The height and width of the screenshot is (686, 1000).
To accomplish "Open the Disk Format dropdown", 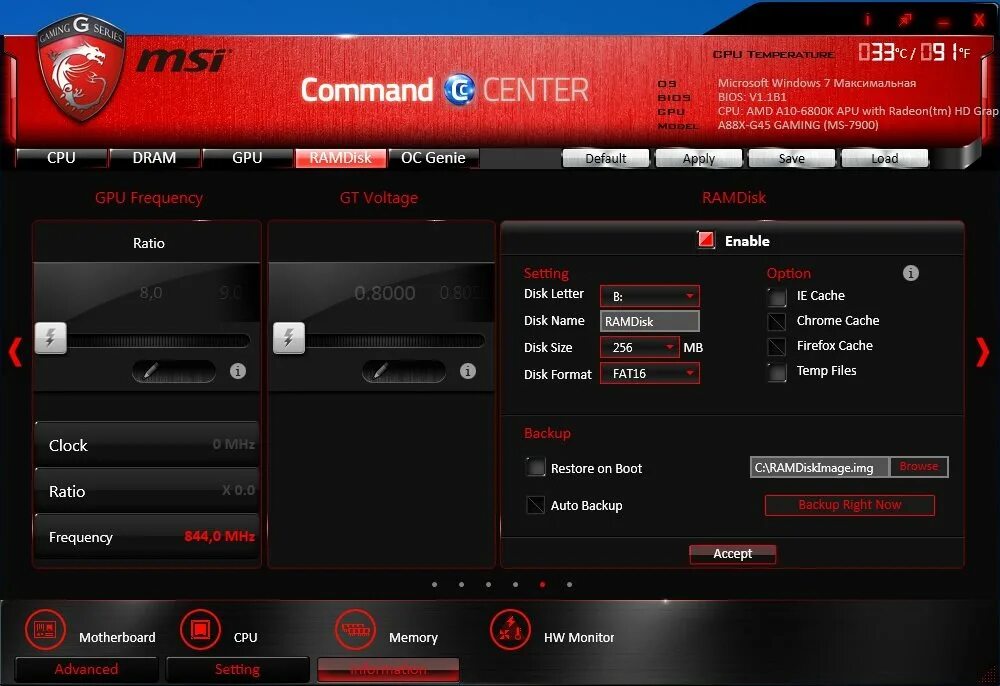I will tap(650, 373).
